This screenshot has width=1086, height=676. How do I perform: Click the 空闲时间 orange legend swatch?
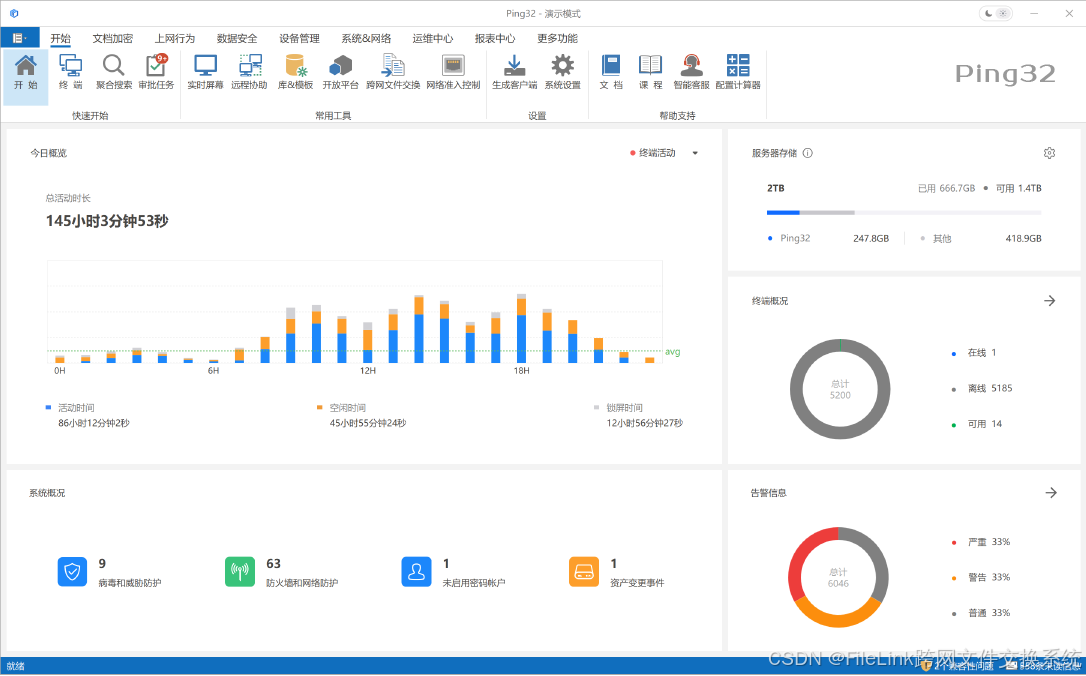tap(319, 407)
